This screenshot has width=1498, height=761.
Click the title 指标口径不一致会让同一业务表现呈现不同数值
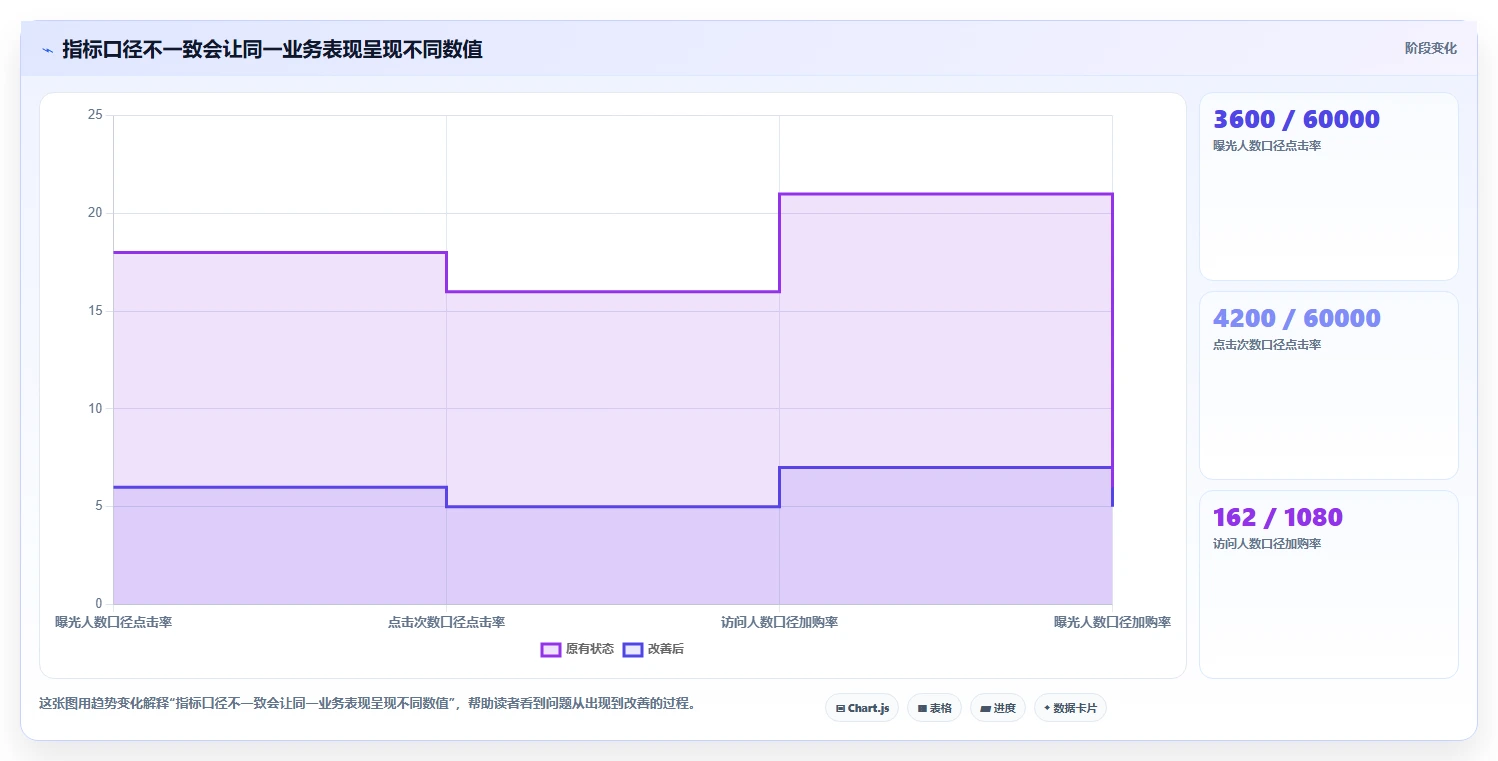(272, 49)
